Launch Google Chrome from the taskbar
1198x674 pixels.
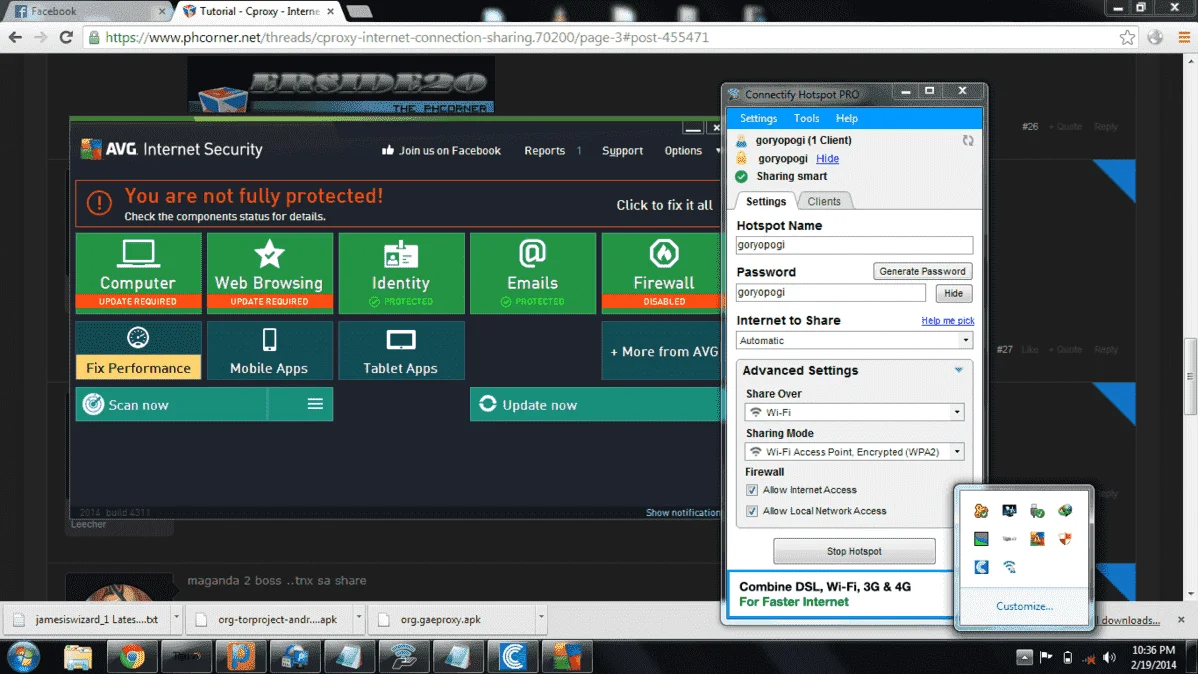pyautogui.click(x=132, y=657)
